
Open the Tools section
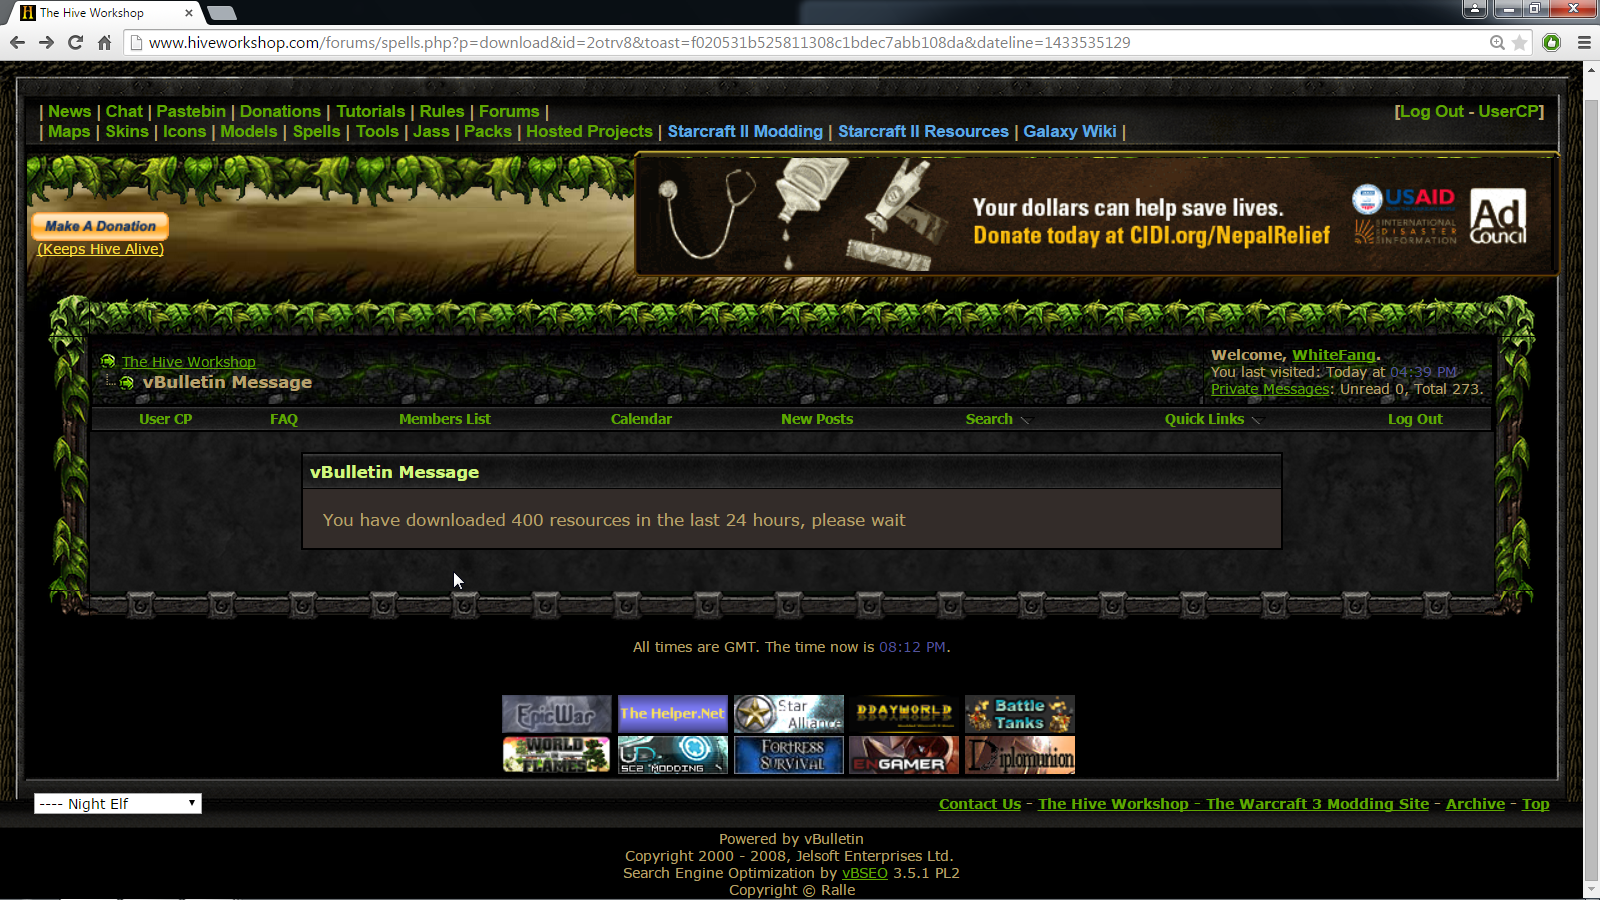377,131
